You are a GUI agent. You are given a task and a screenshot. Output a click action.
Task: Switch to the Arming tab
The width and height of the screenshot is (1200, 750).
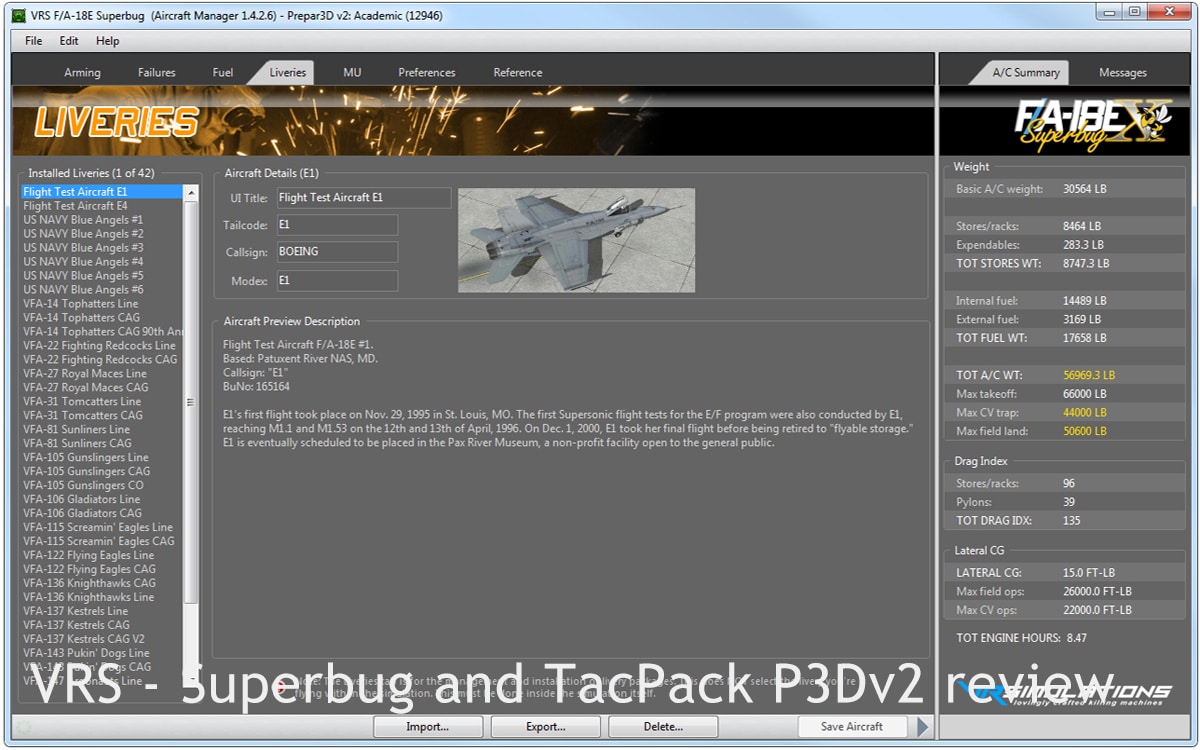[x=82, y=72]
